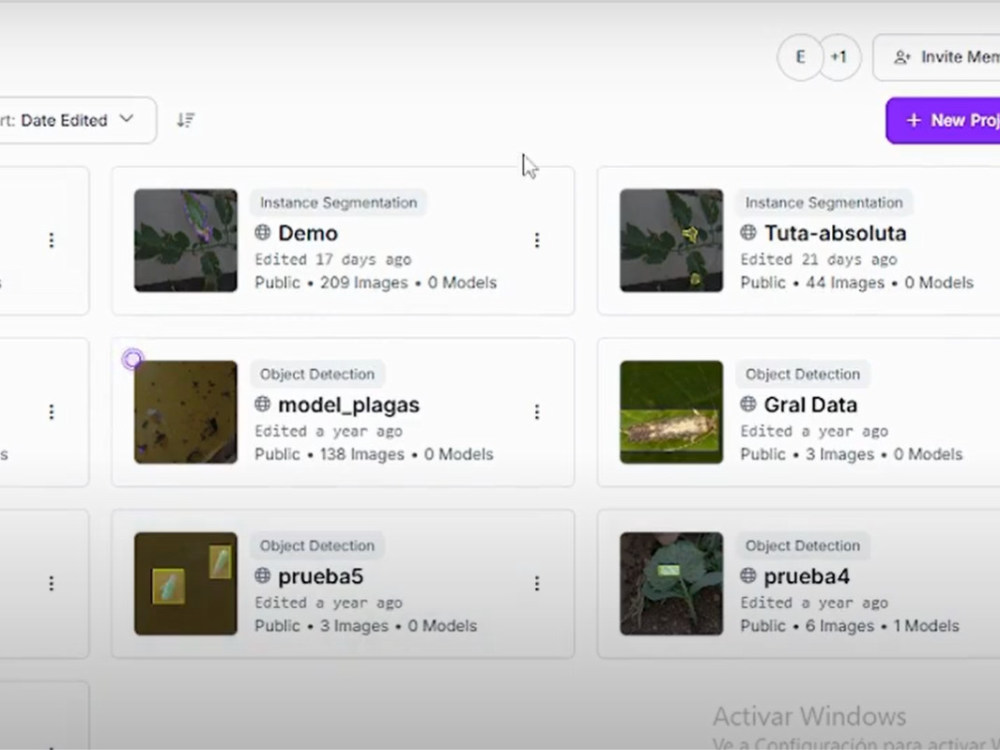Click the prueba5 project title
1000x750 pixels.
pos(321,577)
